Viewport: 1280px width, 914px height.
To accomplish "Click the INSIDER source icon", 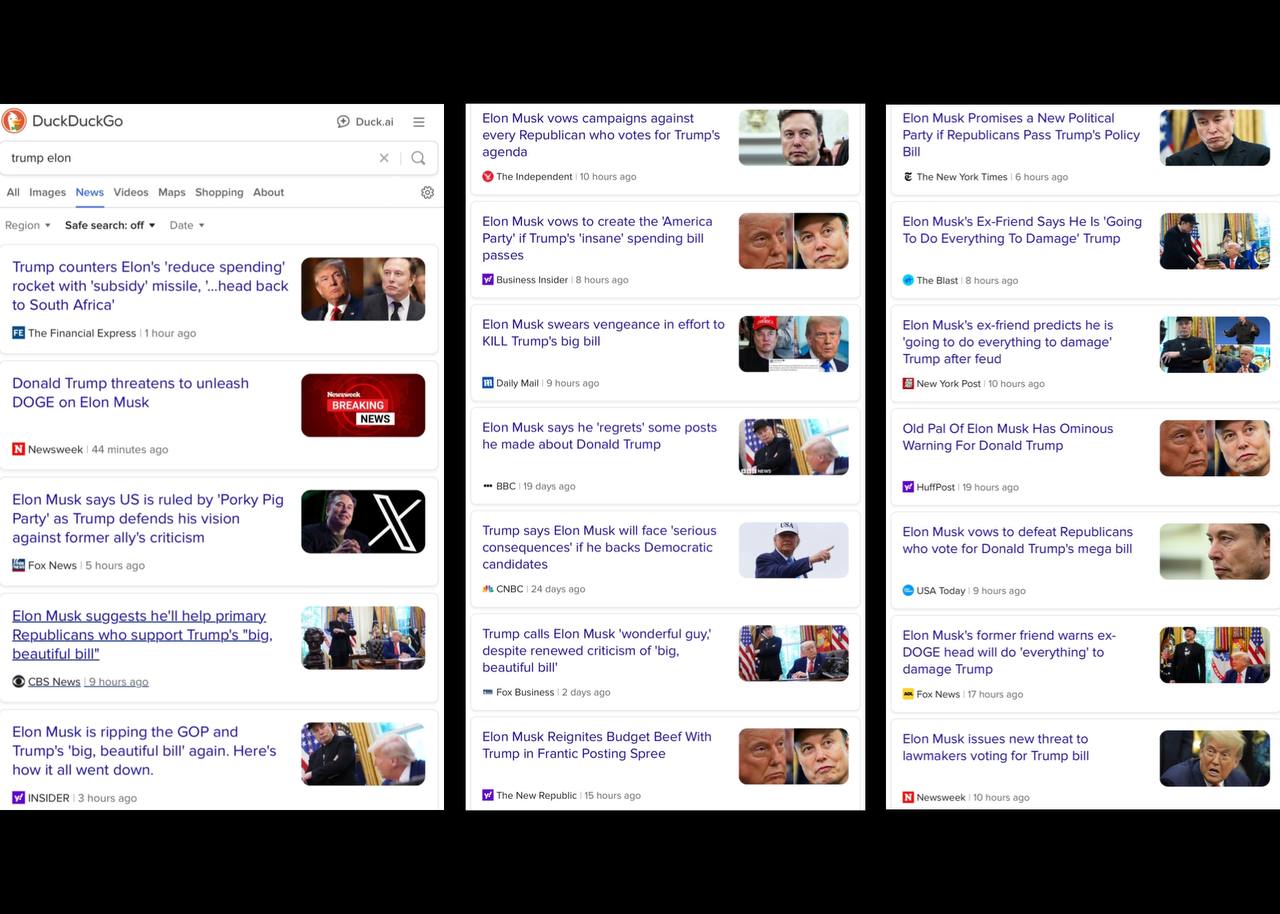I will 18,798.
